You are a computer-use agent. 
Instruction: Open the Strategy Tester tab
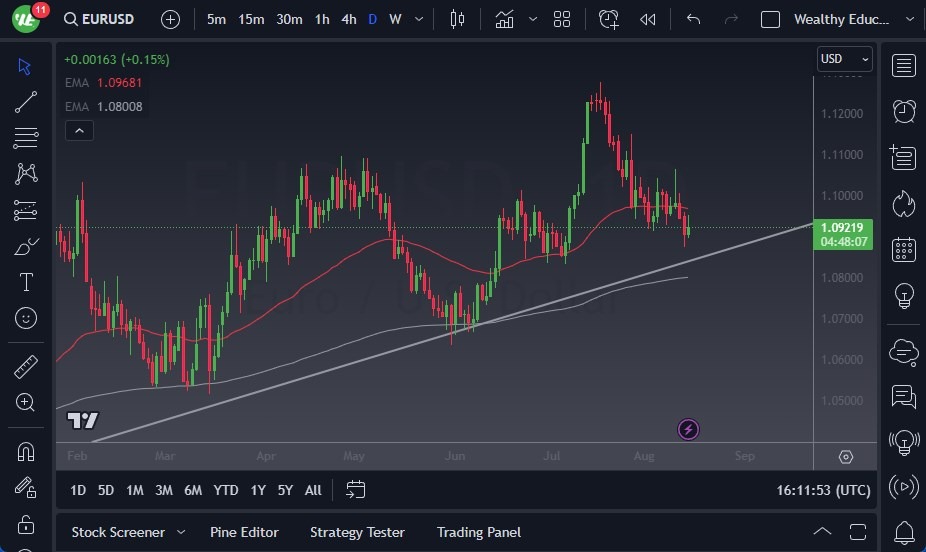coord(357,532)
